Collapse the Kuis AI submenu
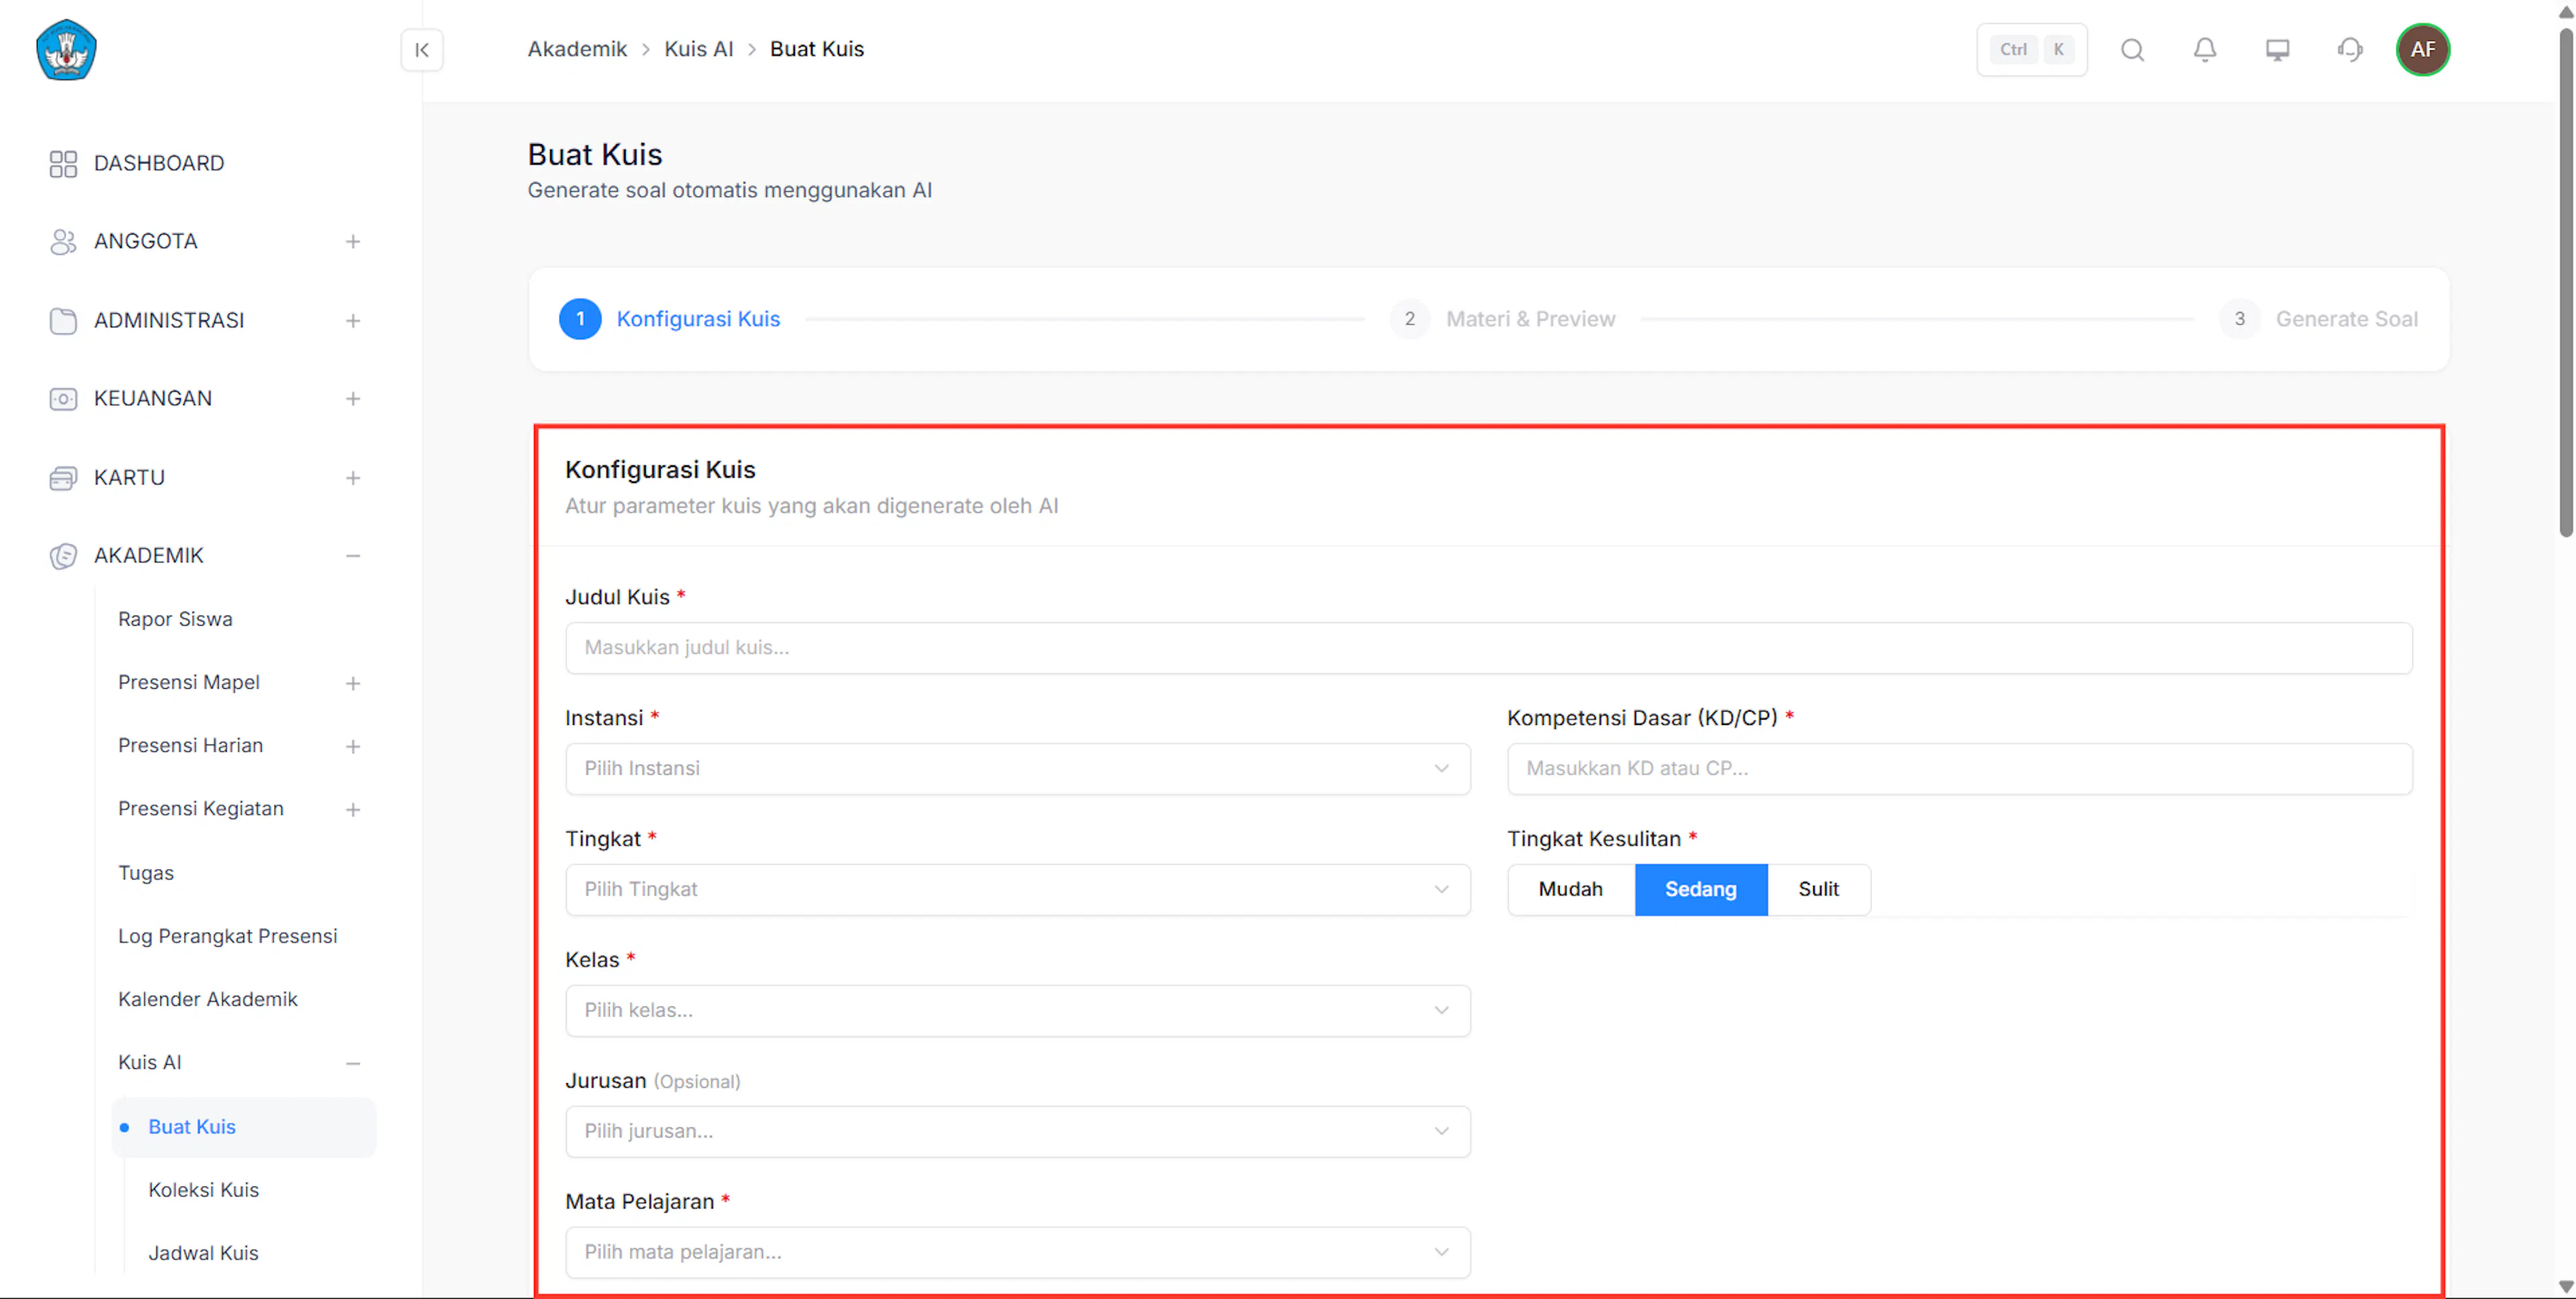 pyautogui.click(x=353, y=1063)
